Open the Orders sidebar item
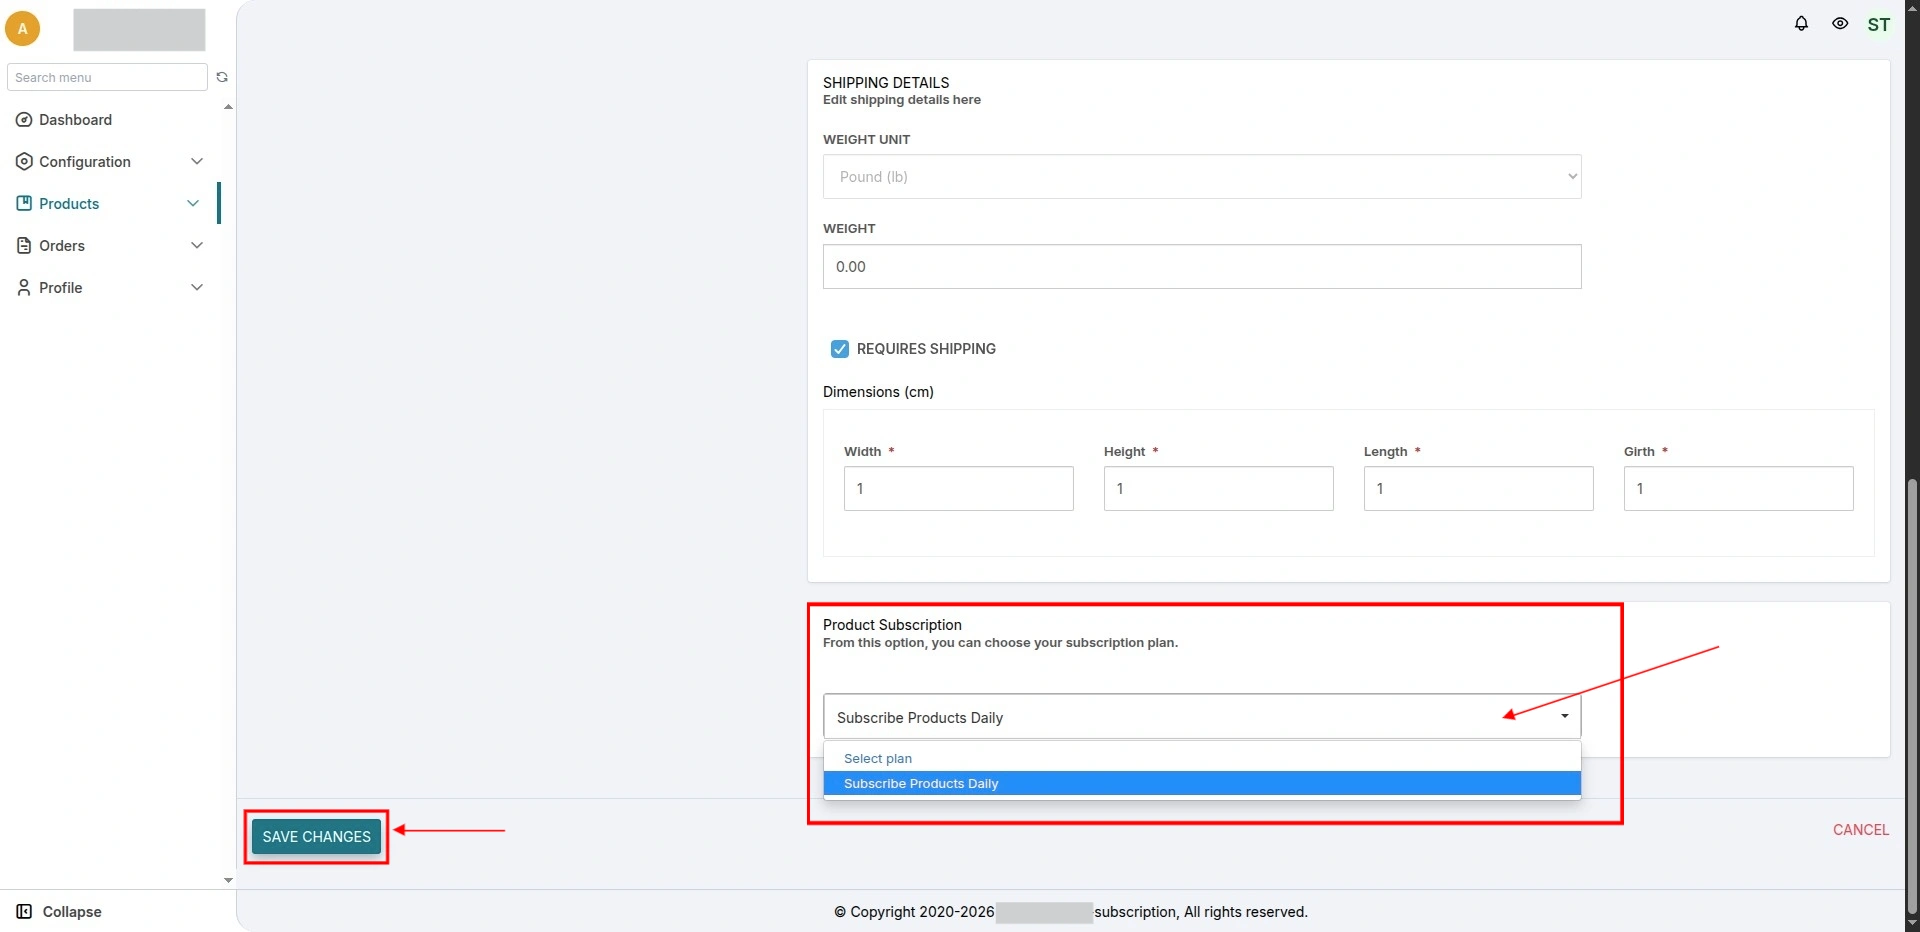 pyautogui.click(x=62, y=245)
